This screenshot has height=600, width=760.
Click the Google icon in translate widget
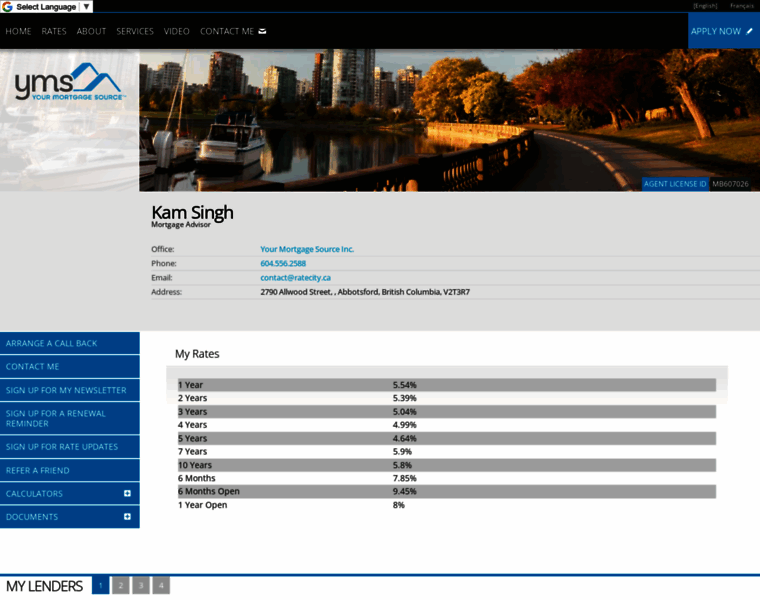[x=8, y=7]
